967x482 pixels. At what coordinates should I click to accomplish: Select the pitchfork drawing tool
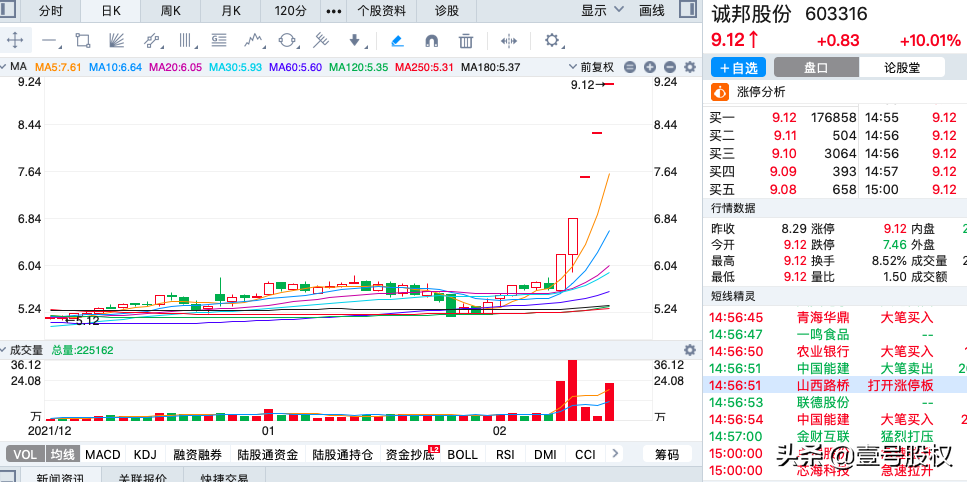320,41
